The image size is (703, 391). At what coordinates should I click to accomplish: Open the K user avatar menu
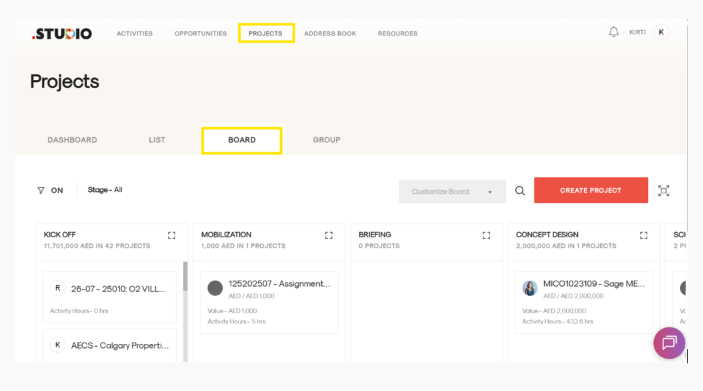coord(661,32)
